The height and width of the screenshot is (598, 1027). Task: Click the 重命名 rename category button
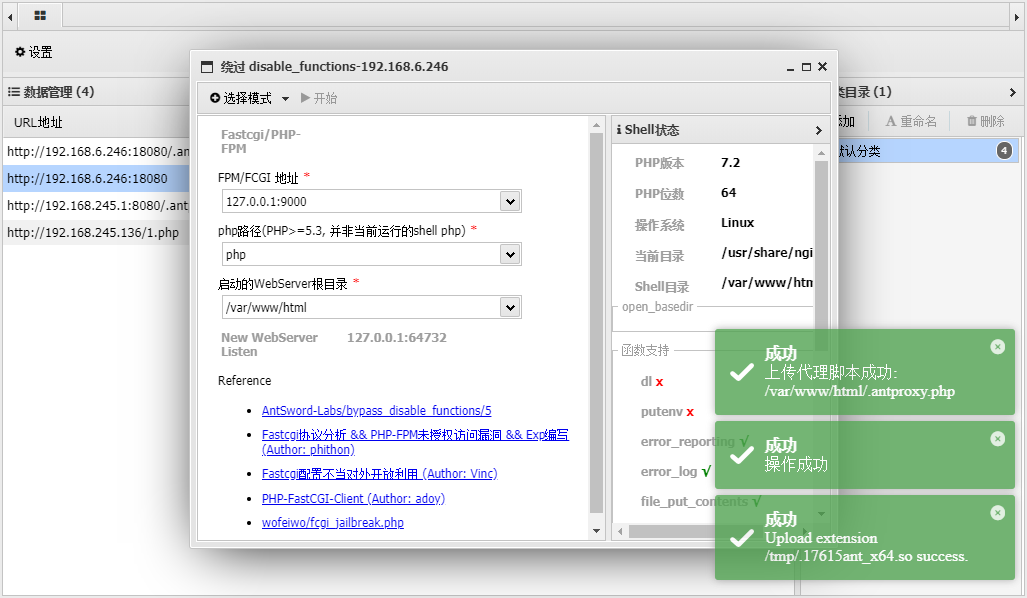(x=911, y=121)
